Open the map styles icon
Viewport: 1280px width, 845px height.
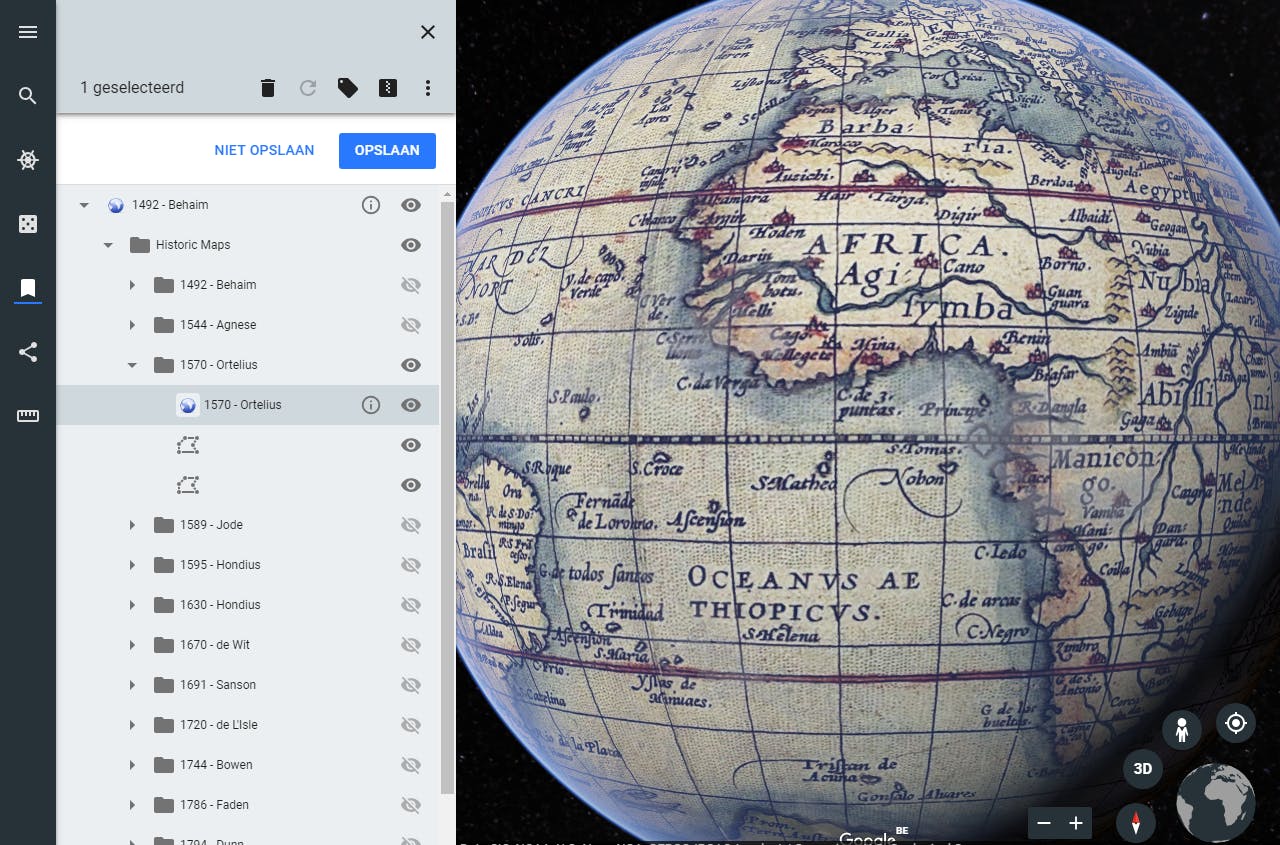[x=27, y=224]
